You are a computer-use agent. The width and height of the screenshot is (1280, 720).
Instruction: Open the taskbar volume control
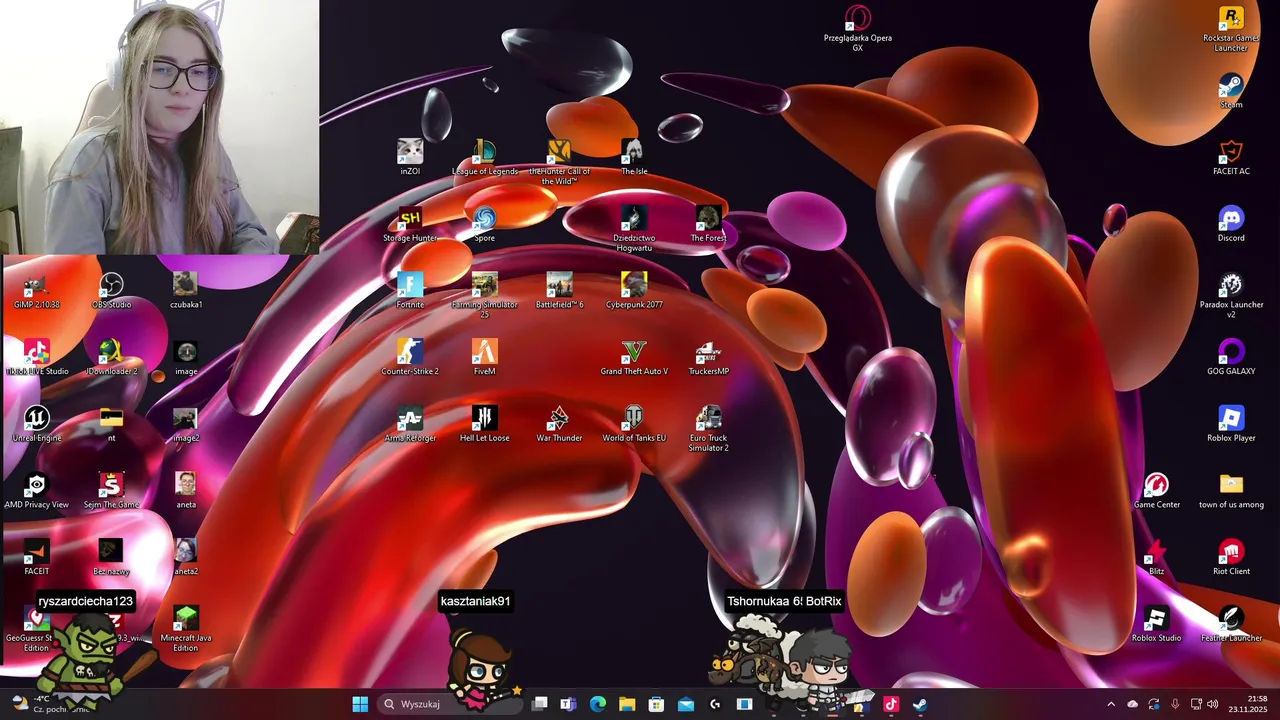point(1213,704)
